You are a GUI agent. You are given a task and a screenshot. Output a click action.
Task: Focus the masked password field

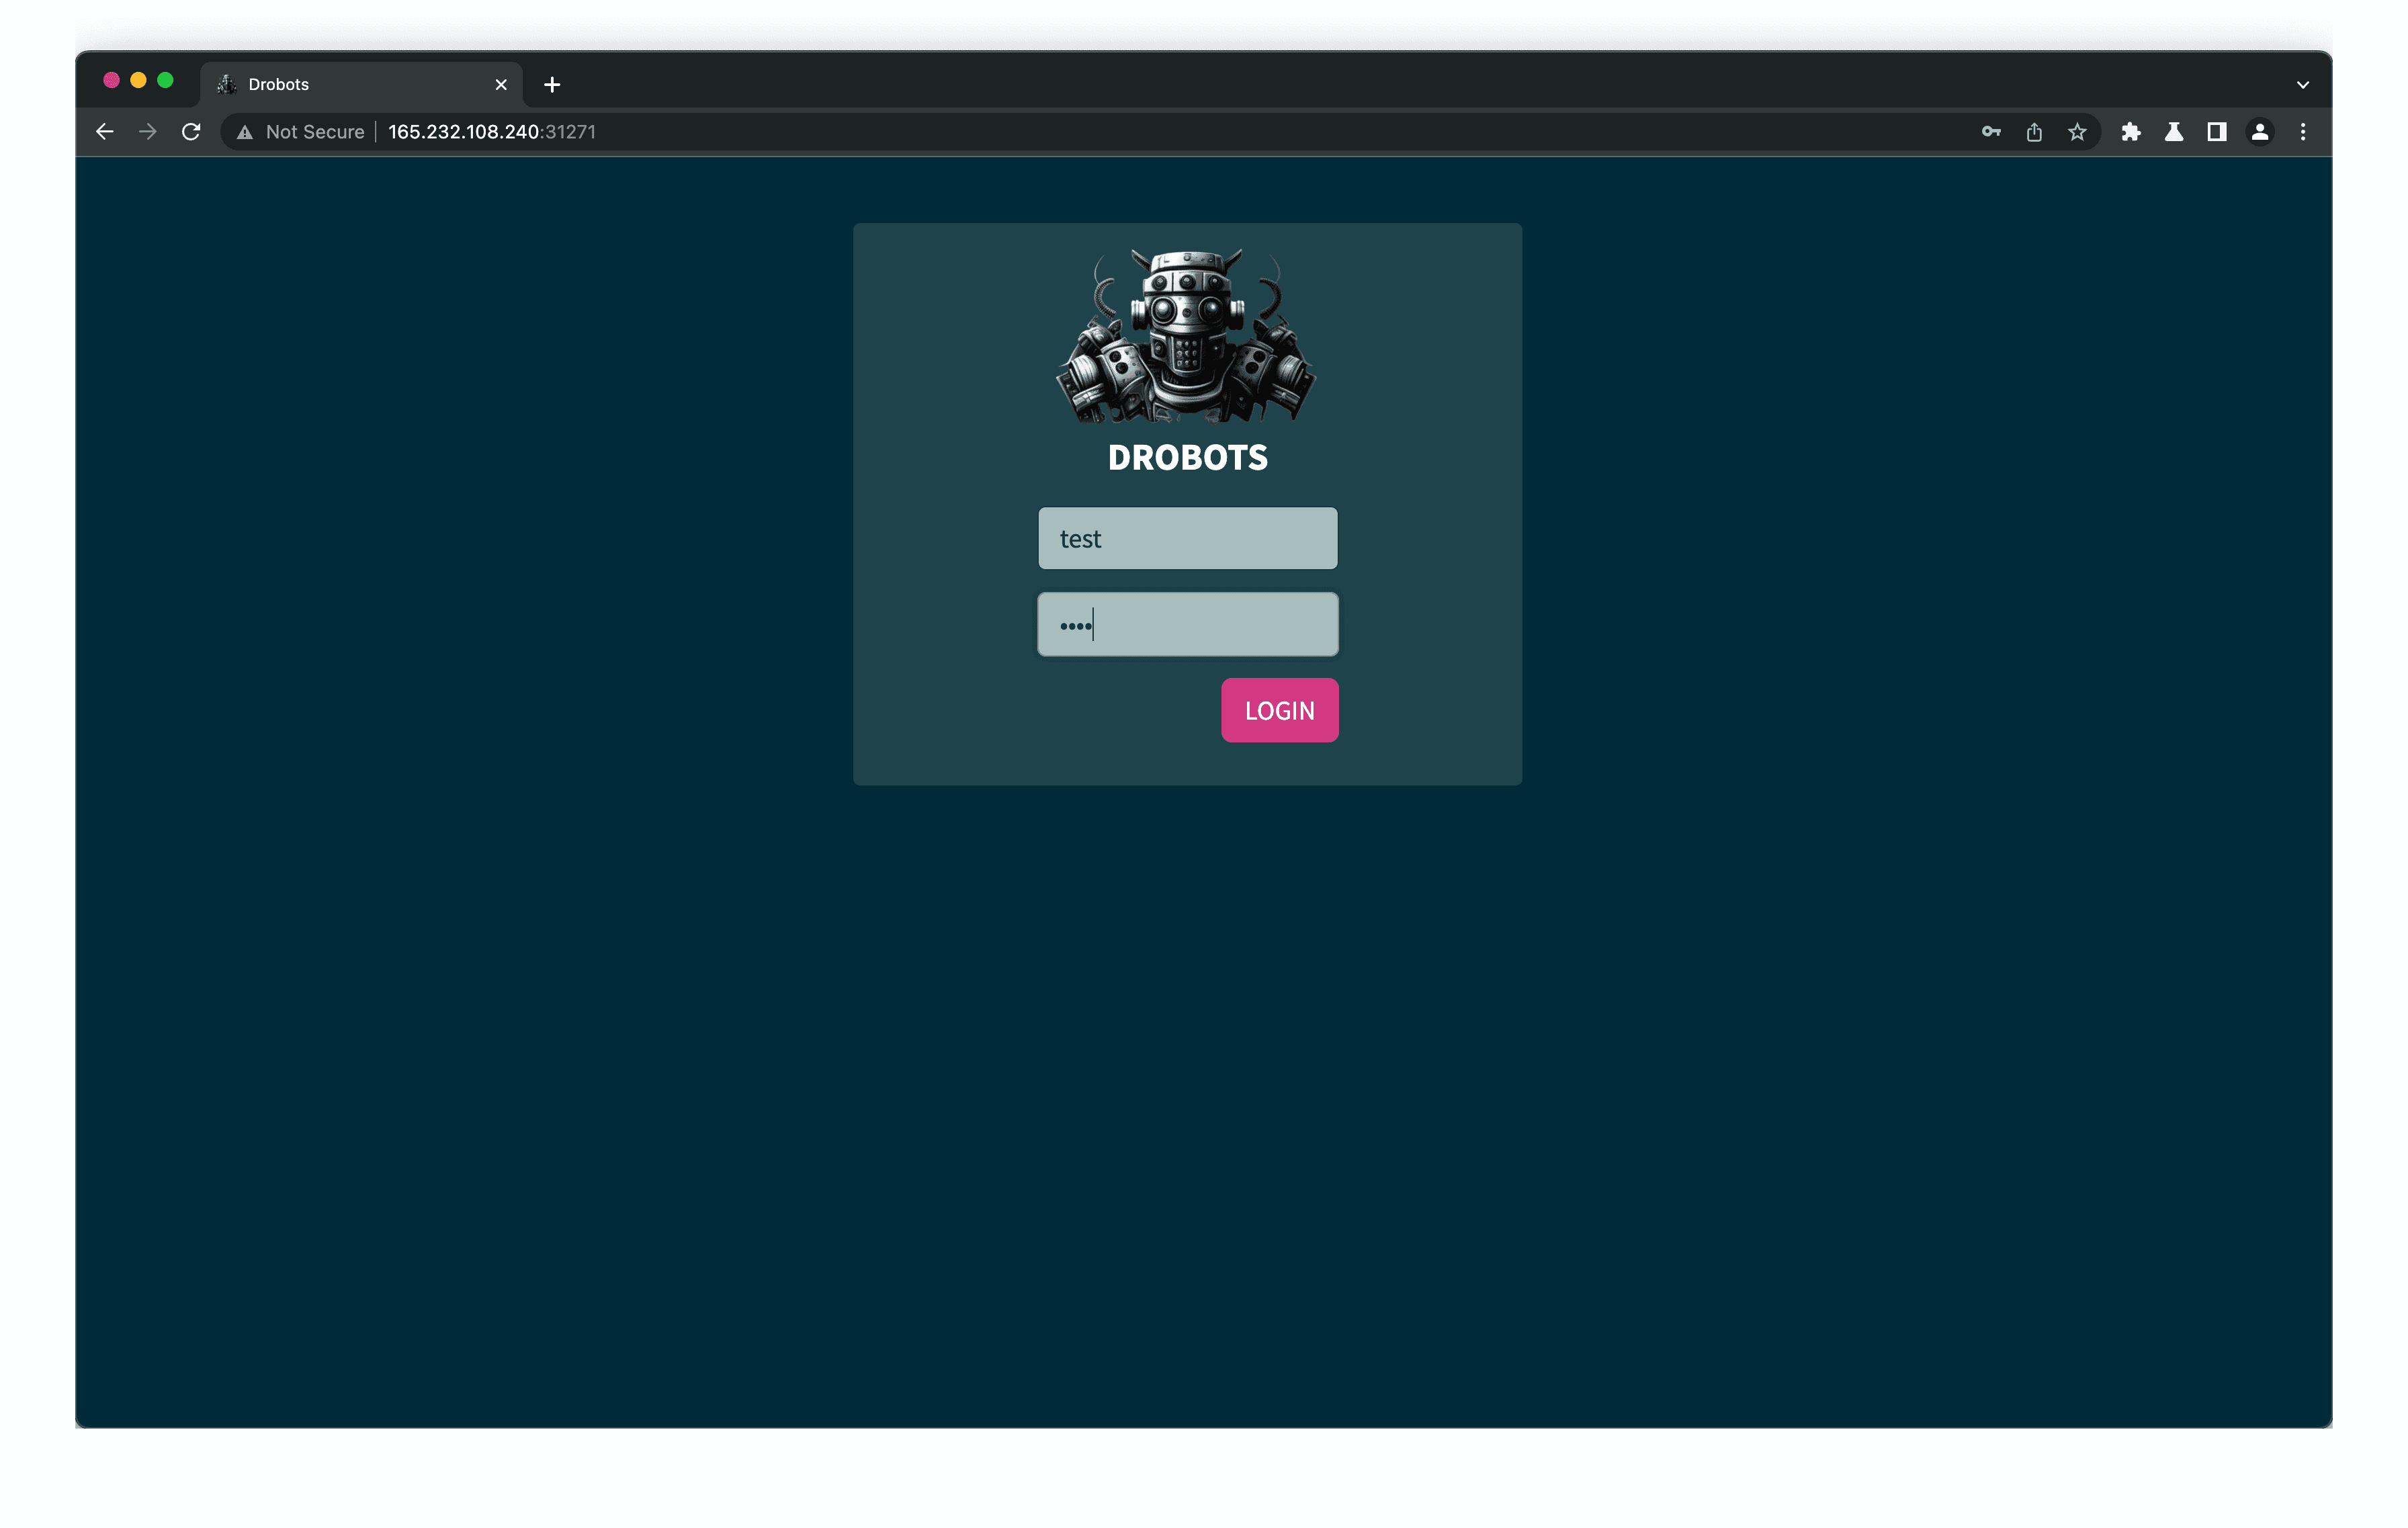[1187, 625]
